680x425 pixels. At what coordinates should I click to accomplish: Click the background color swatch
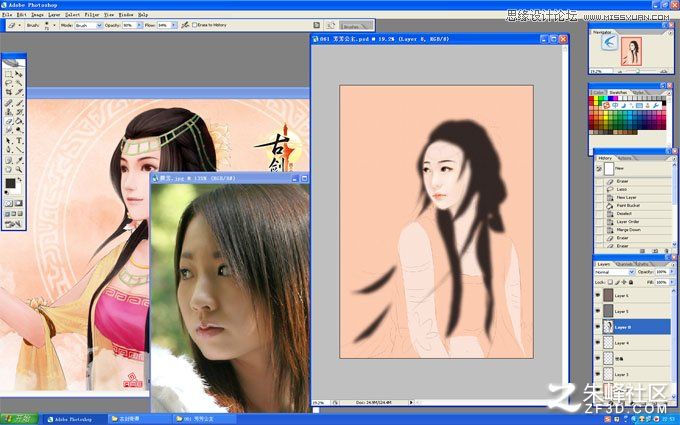(x=17, y=189)
